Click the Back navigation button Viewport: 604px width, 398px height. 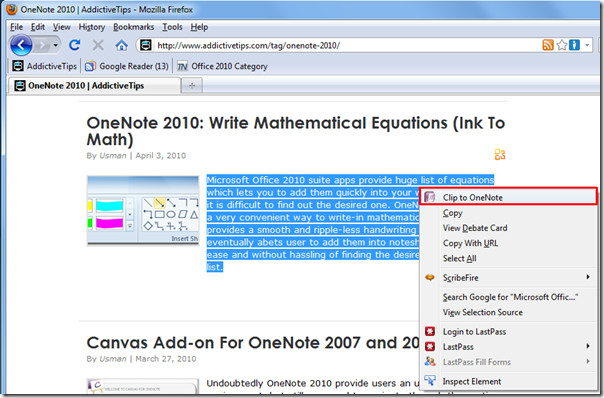pyautogui.click(x=21, y=45)
